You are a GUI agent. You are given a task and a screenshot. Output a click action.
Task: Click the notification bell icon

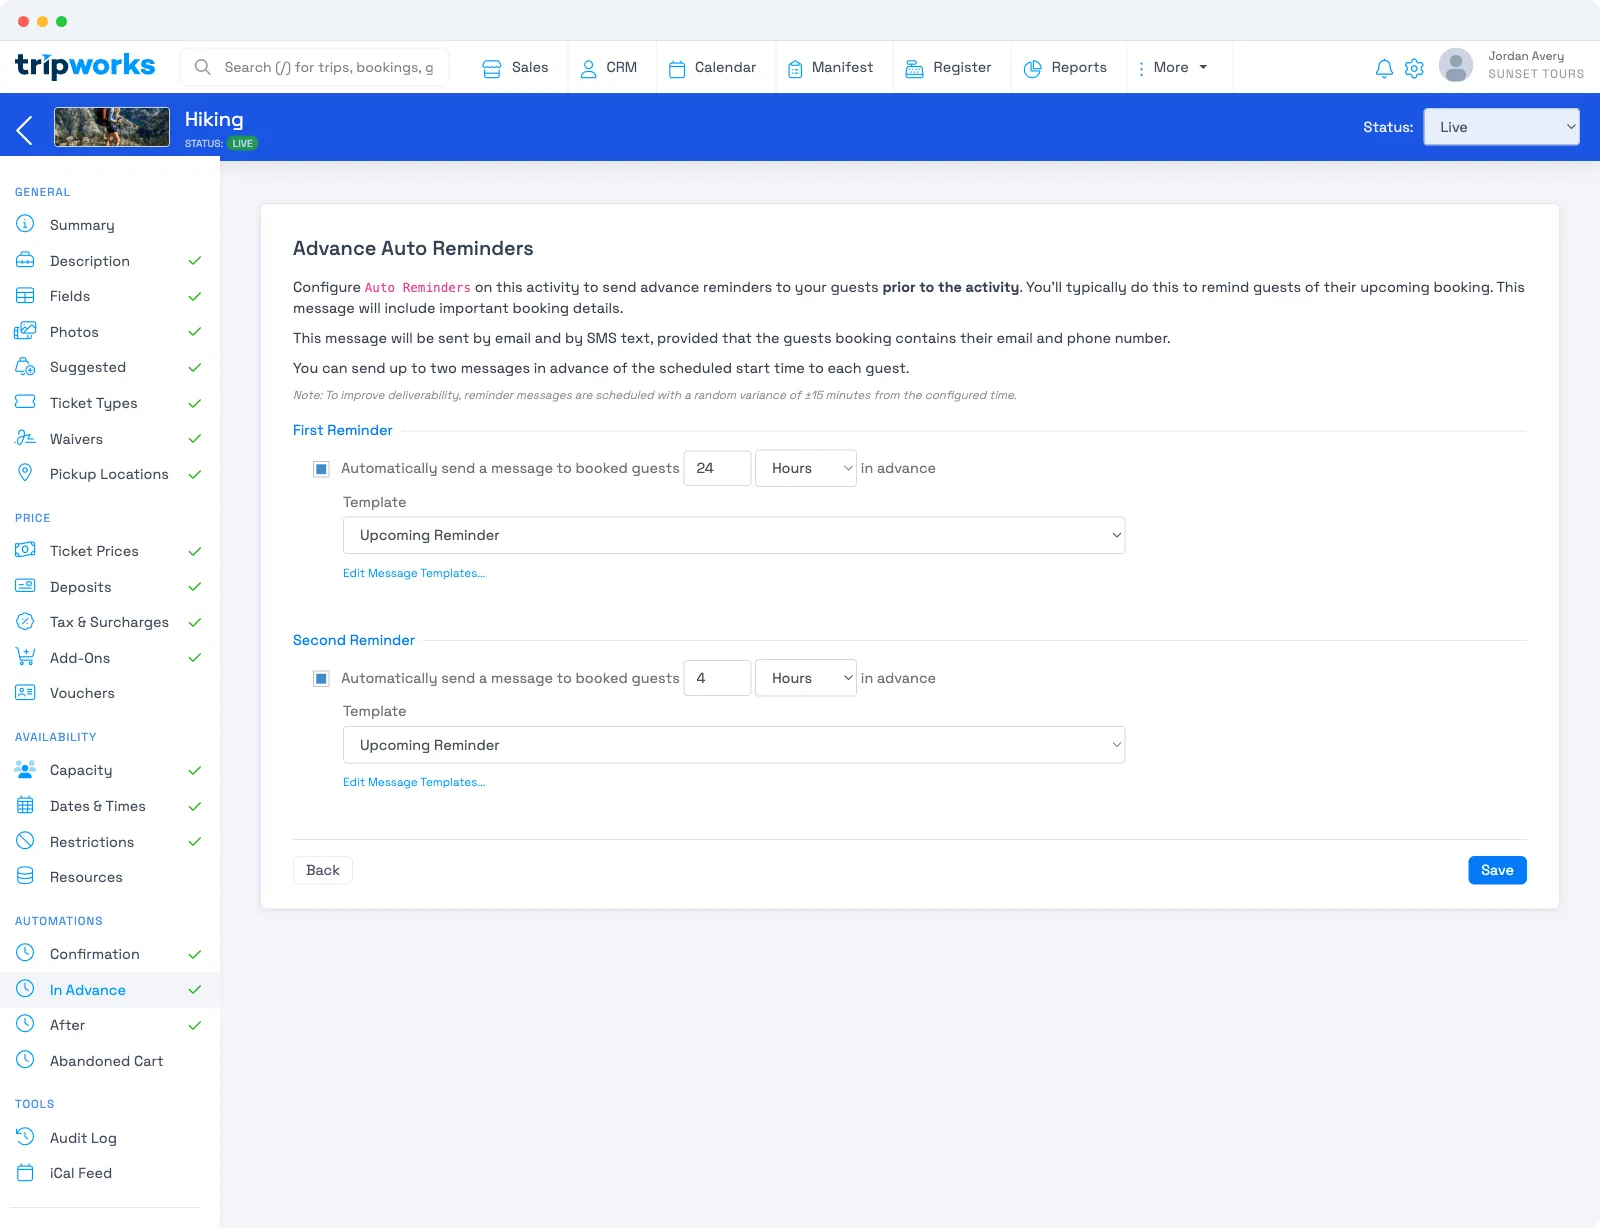coord(1384,68)
